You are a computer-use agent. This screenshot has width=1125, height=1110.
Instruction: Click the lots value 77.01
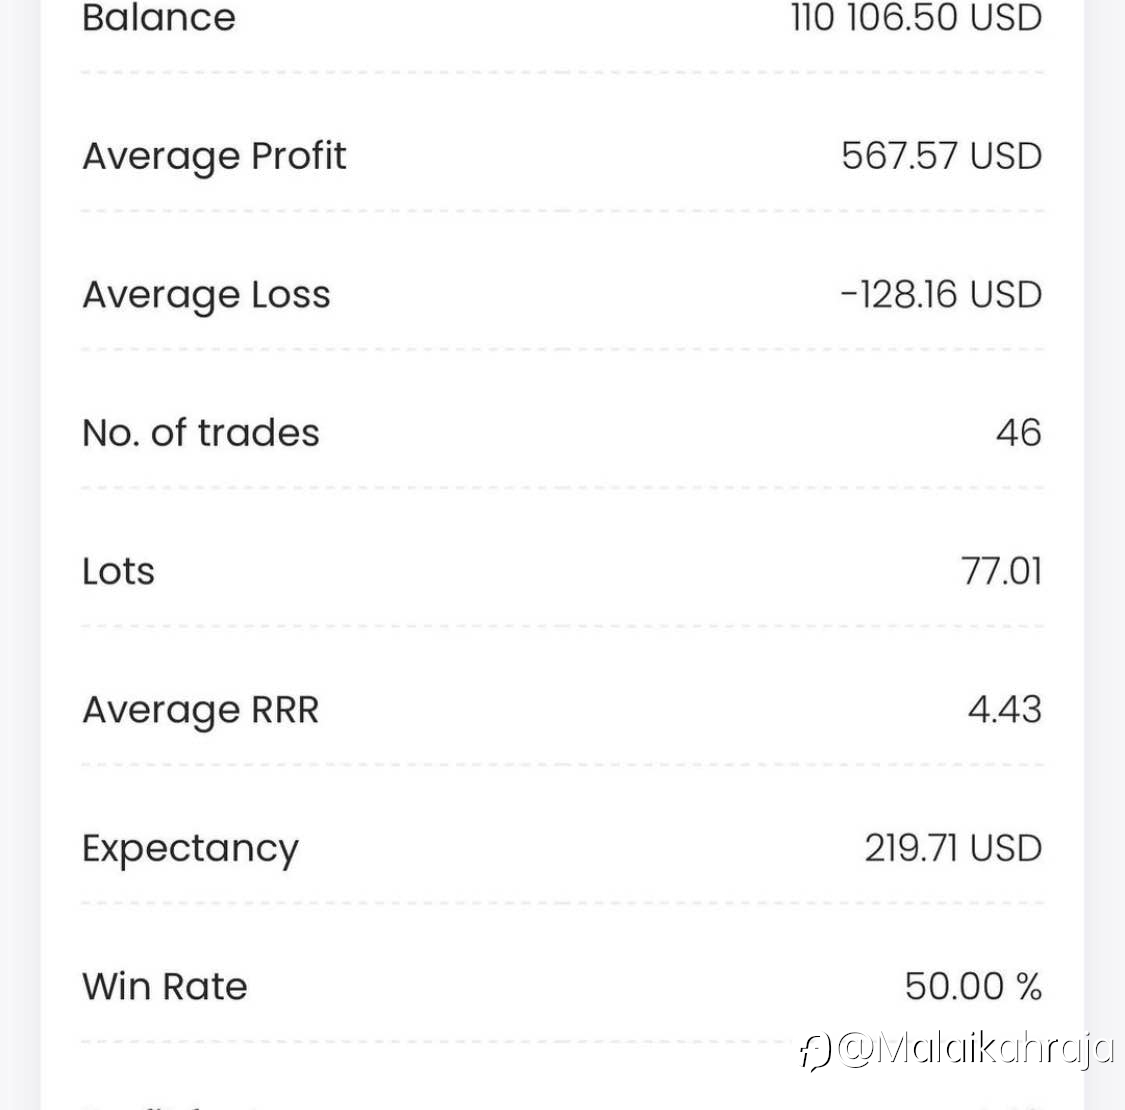coord(1002,571)
